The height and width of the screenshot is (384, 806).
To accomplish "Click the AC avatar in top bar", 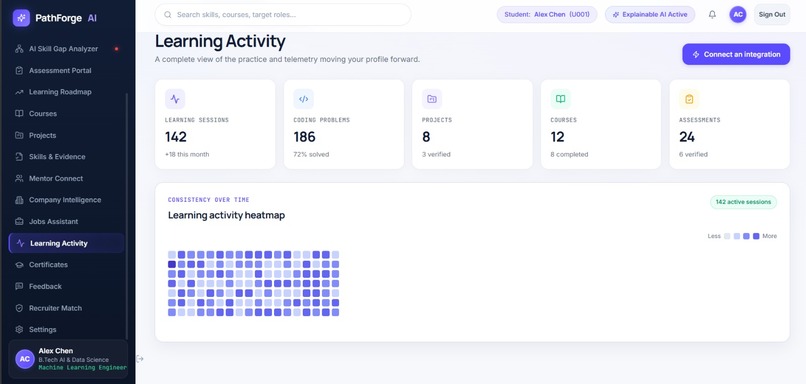I will tap(738, 14).
